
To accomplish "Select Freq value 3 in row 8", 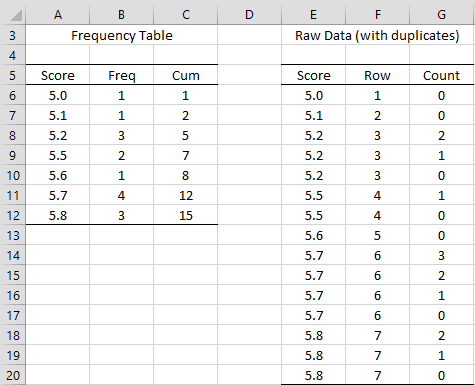I will 121,135.
